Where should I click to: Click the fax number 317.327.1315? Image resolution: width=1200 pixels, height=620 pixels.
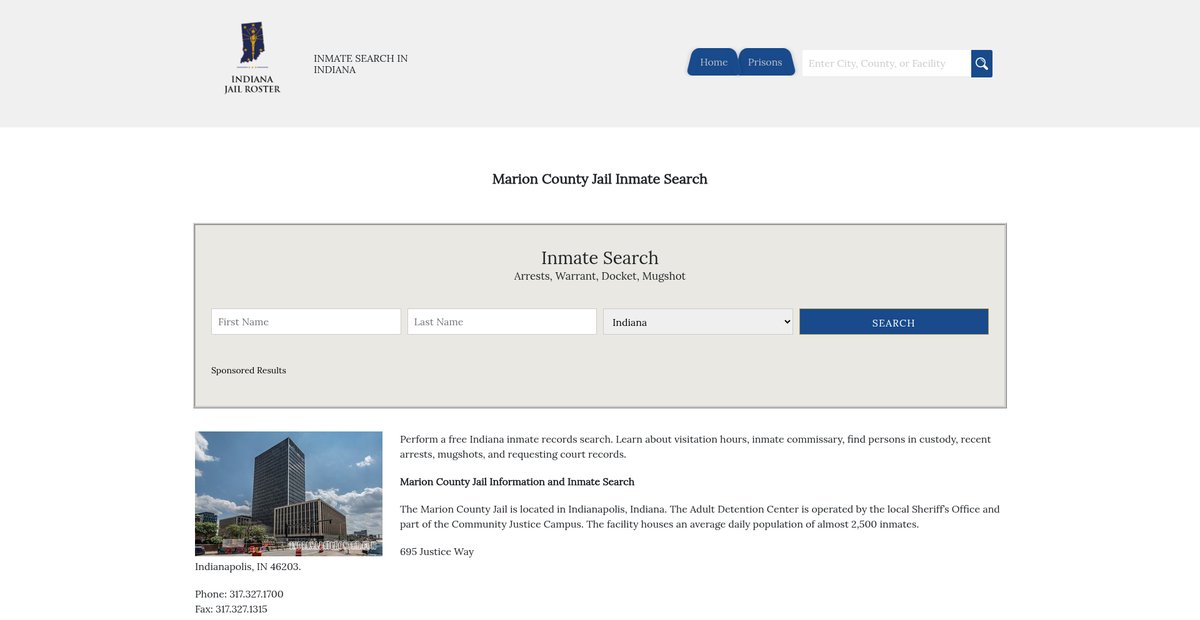click(x=241, y=609)
